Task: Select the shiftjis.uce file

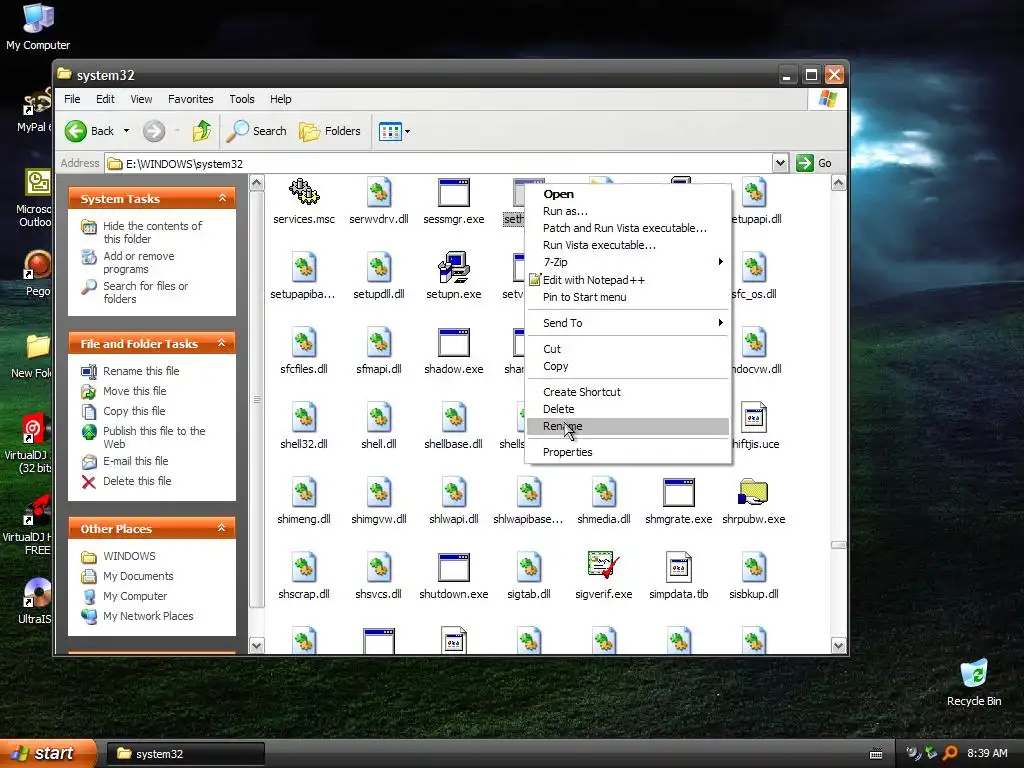Action: (x=754, y=426)
